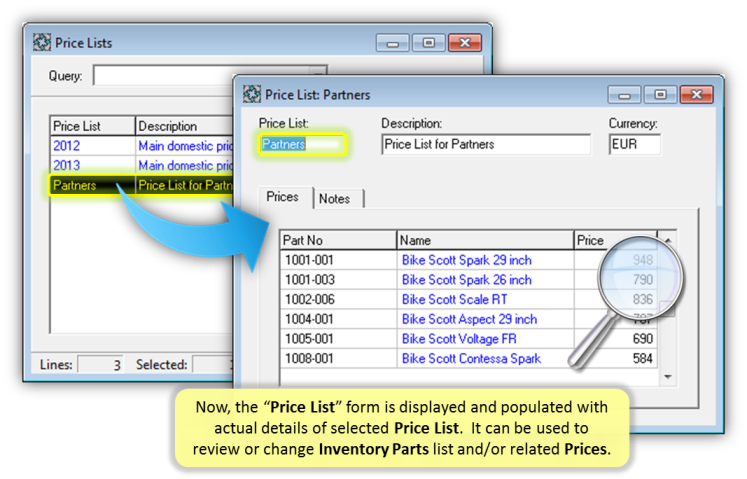Sort by the Part No column header
747x479 pixels.
click(x=338, y=240)
